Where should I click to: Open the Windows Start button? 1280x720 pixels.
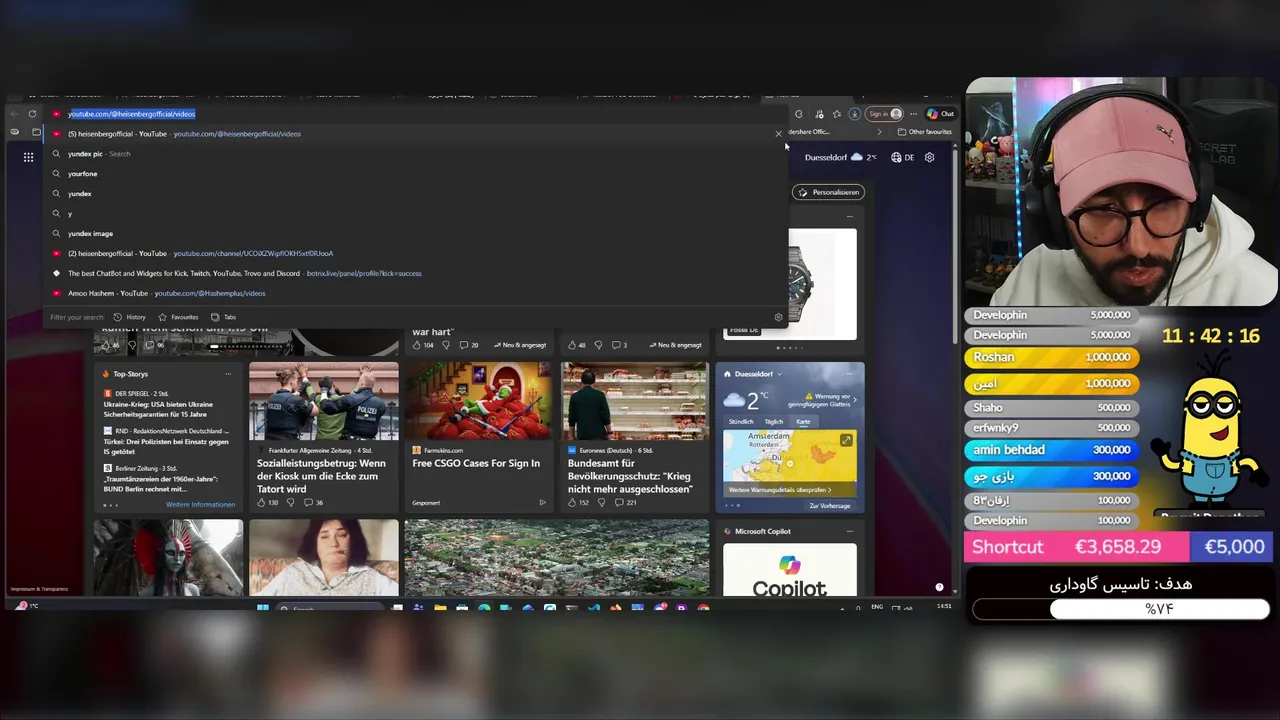(263, 608)
